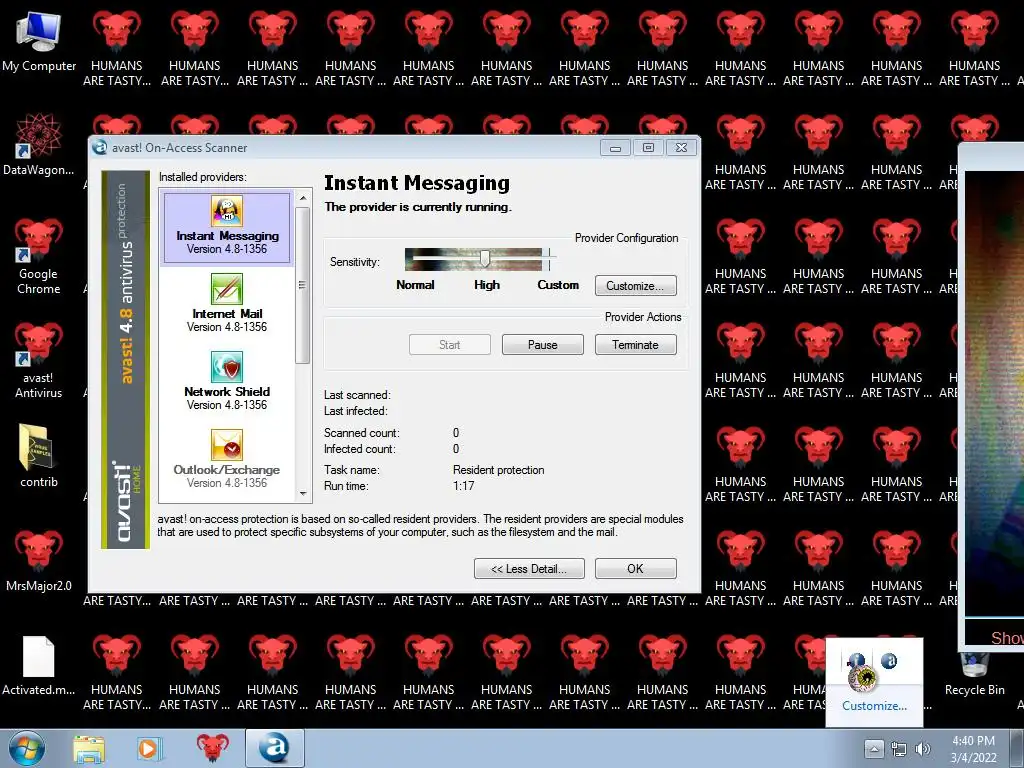Select the MrsMajor2.0 desktop icon
1024x768 pixels.
[39, 560]
